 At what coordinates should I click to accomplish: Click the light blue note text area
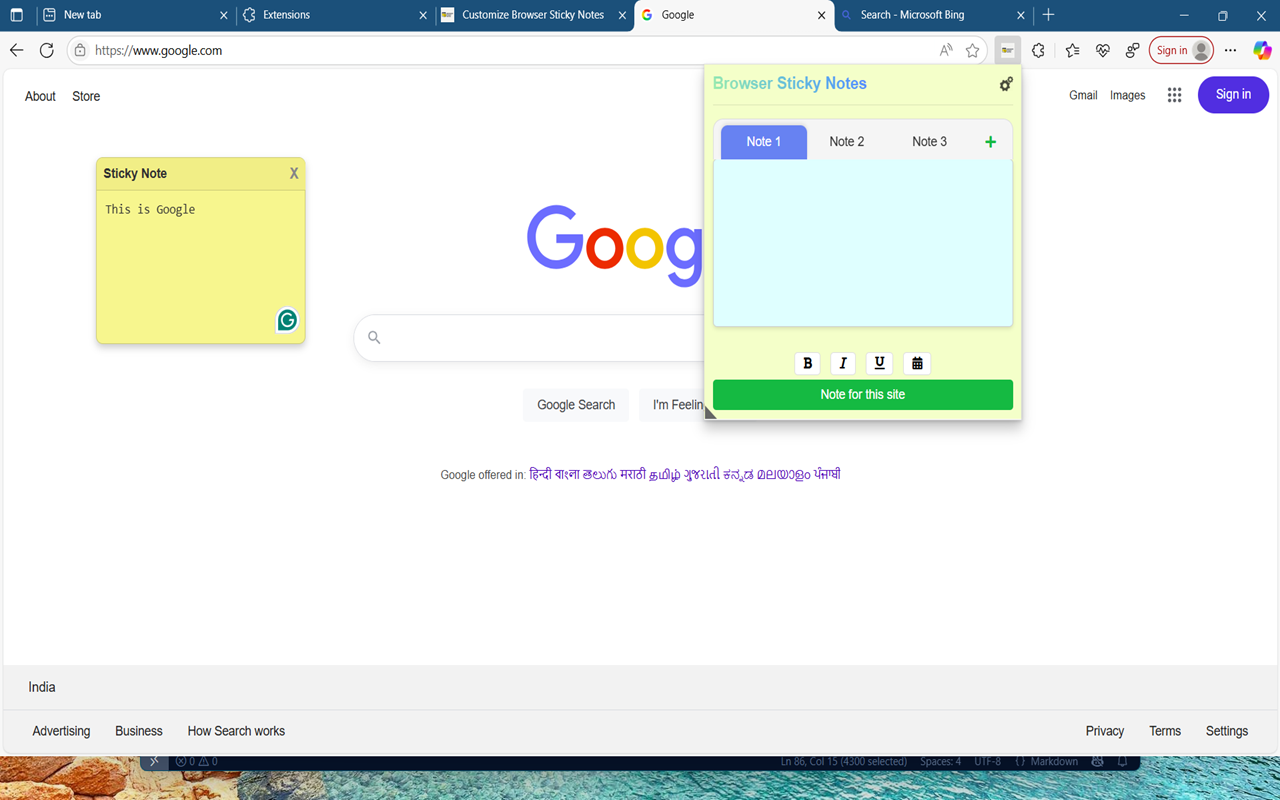[863, 243]
